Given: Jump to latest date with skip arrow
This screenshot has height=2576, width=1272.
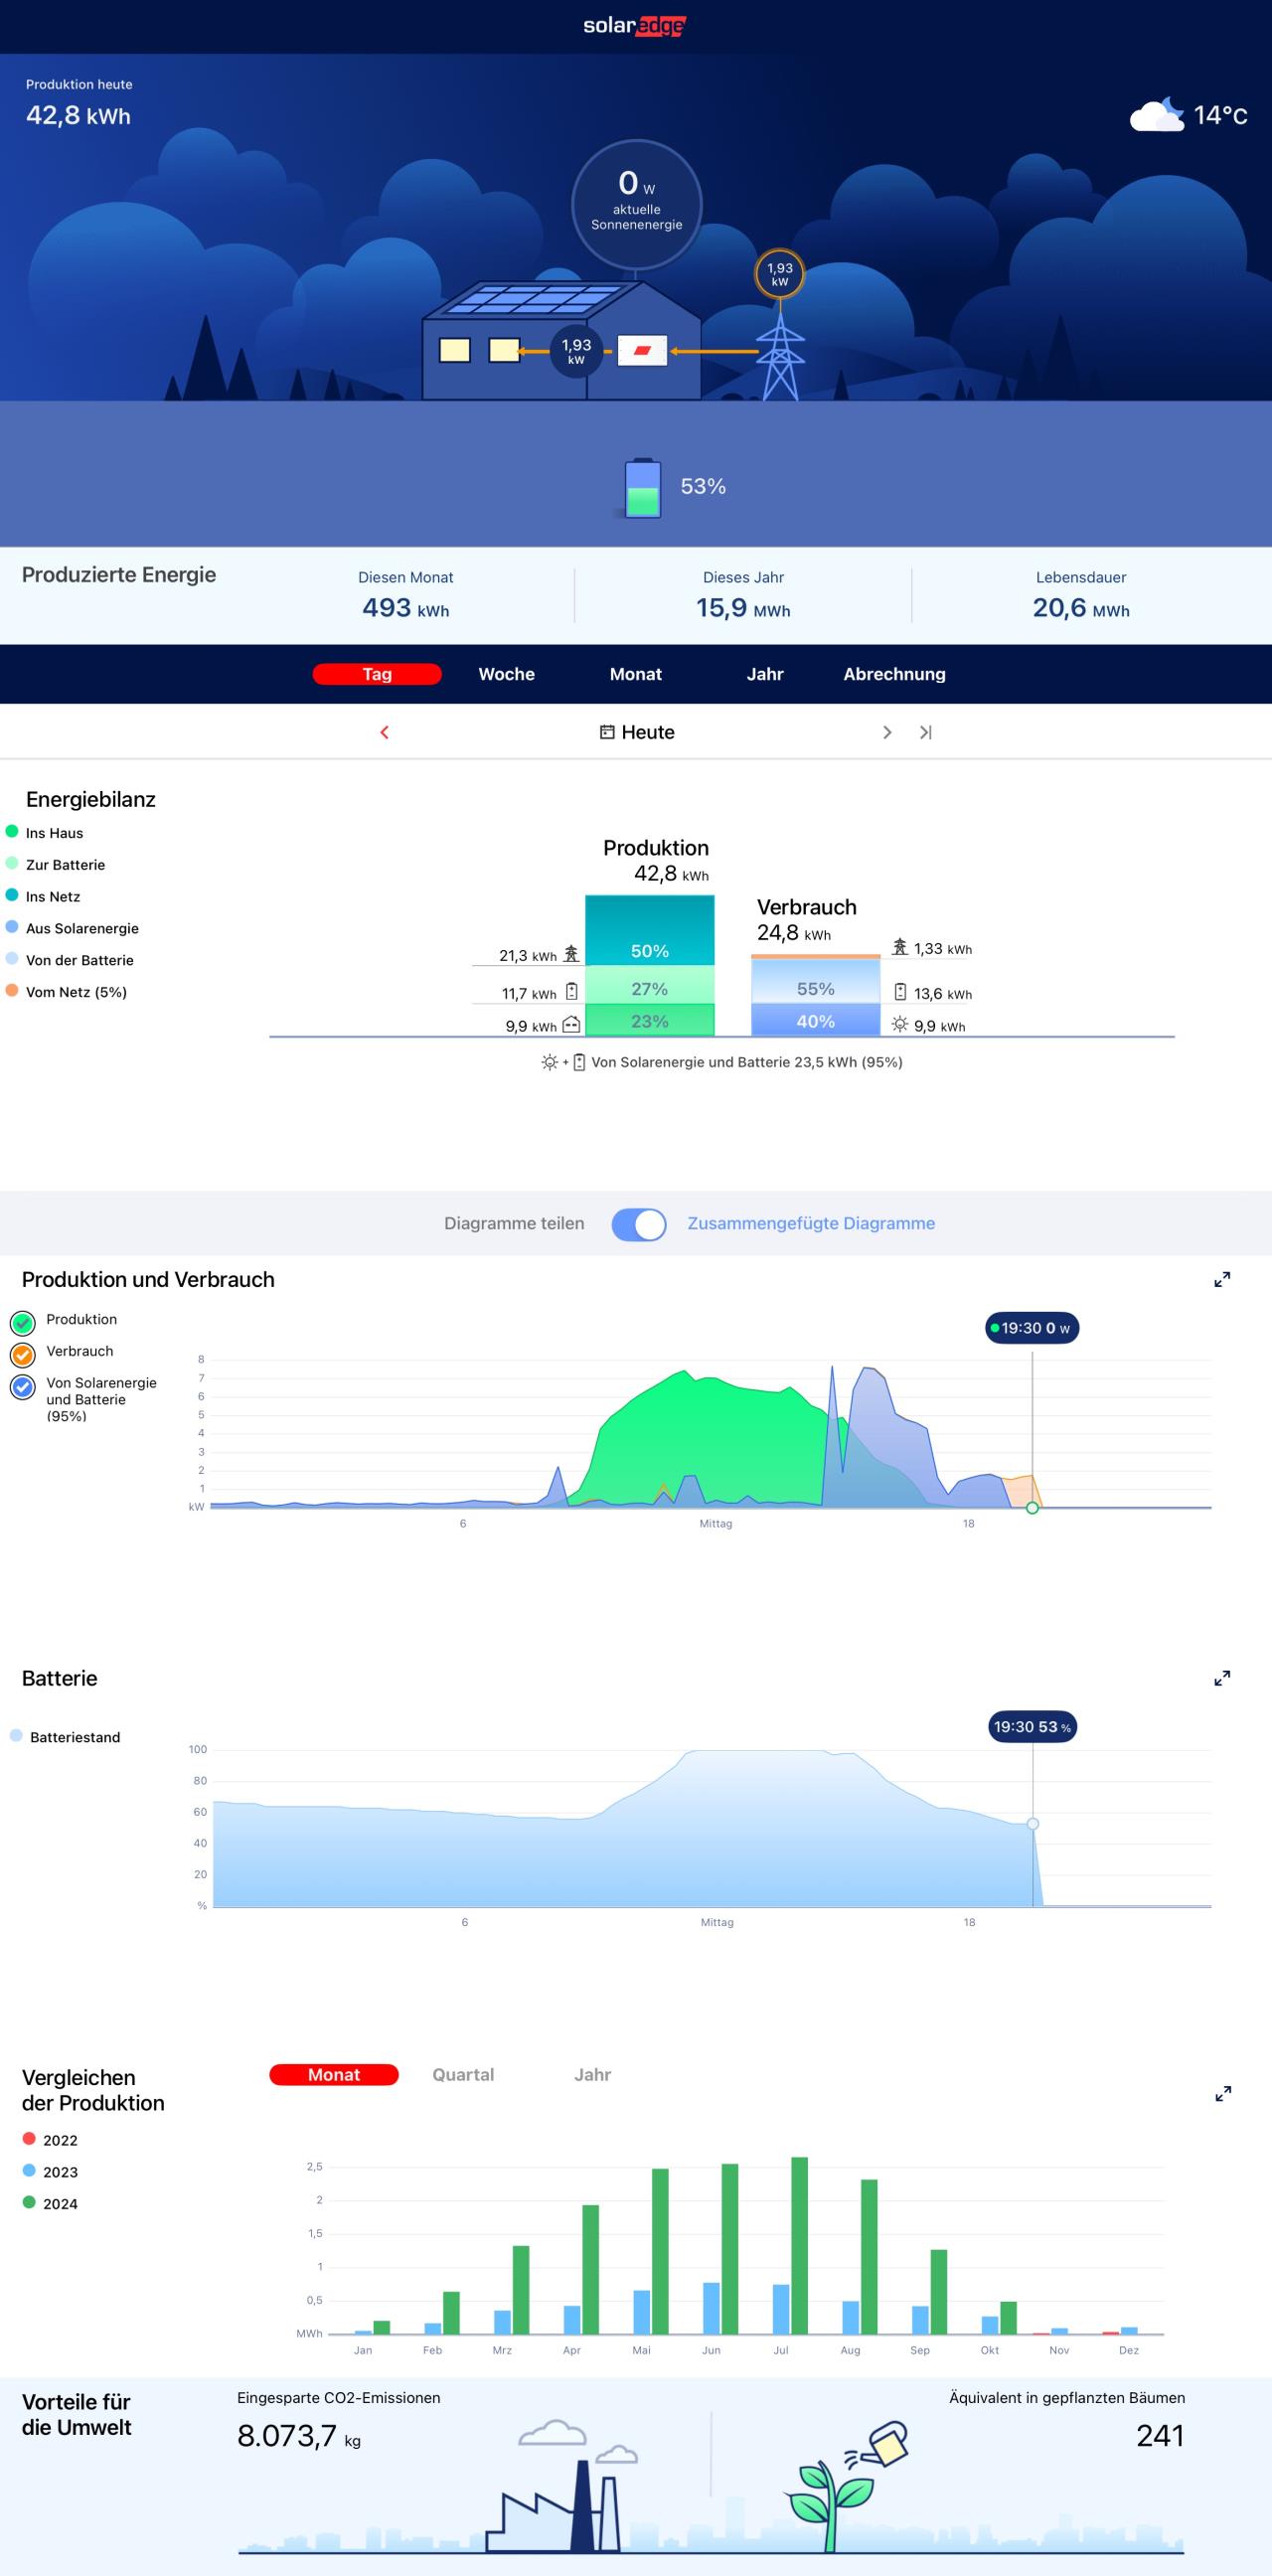Looking at the screenshot, I should pyautogui.click(x=926, y=732).
